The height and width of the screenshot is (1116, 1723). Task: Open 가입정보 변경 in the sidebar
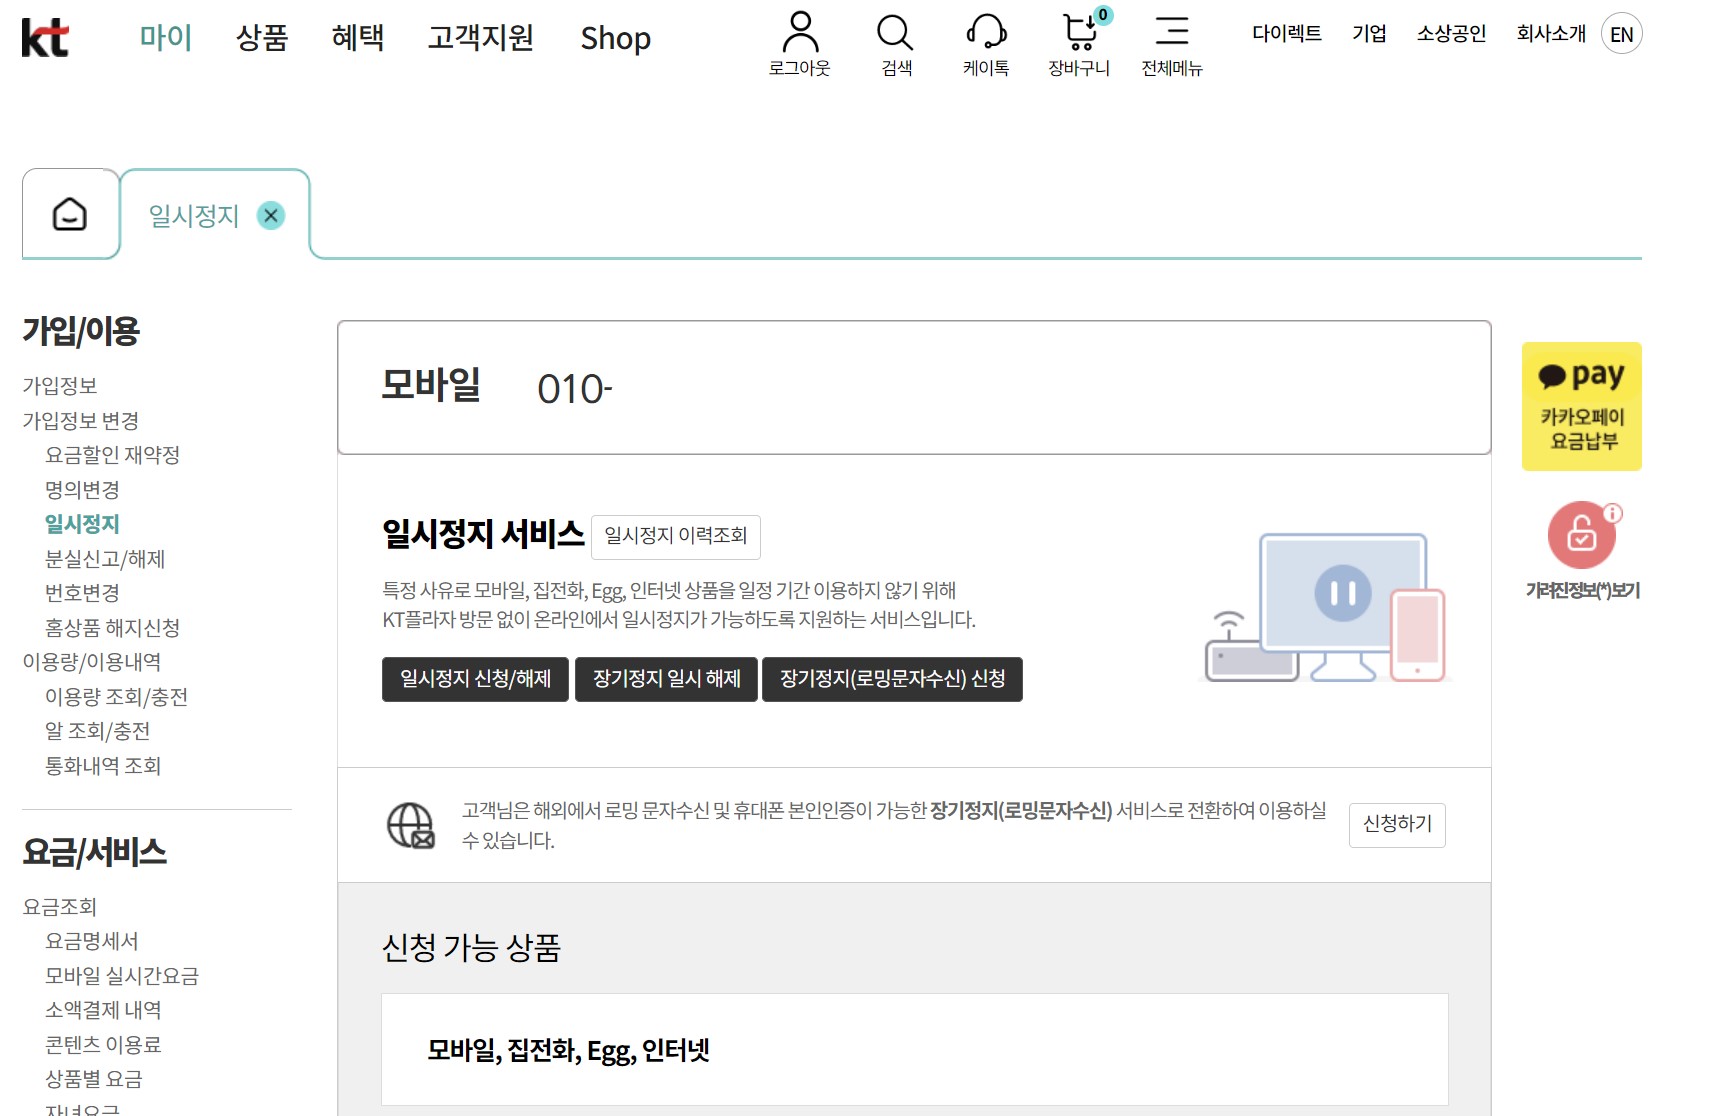(81, 421)
